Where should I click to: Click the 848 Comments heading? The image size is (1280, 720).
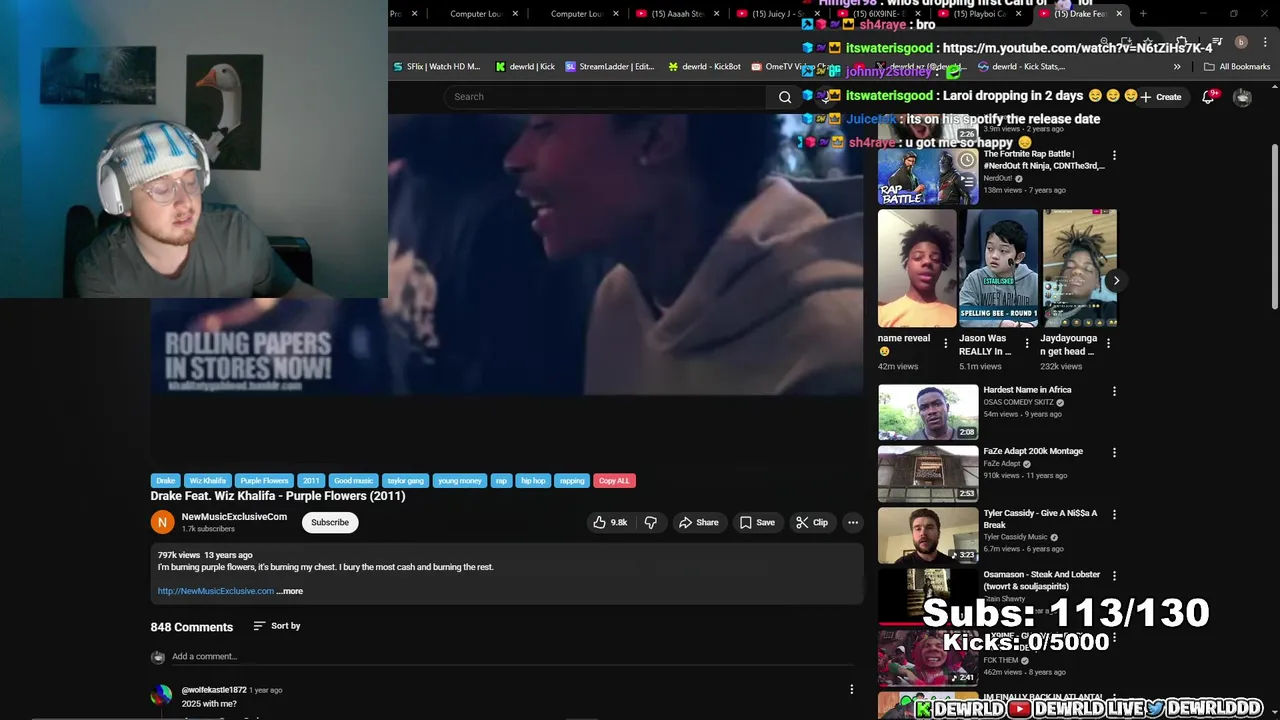coord(192,627)
